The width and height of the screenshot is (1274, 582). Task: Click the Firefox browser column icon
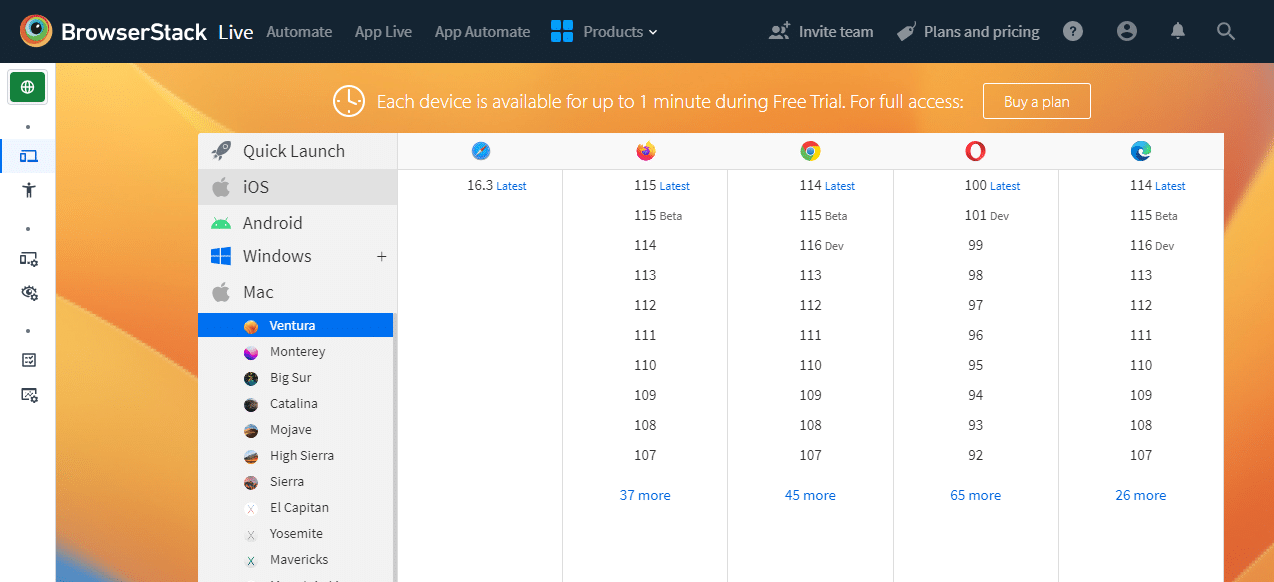(x=646, y=151)
